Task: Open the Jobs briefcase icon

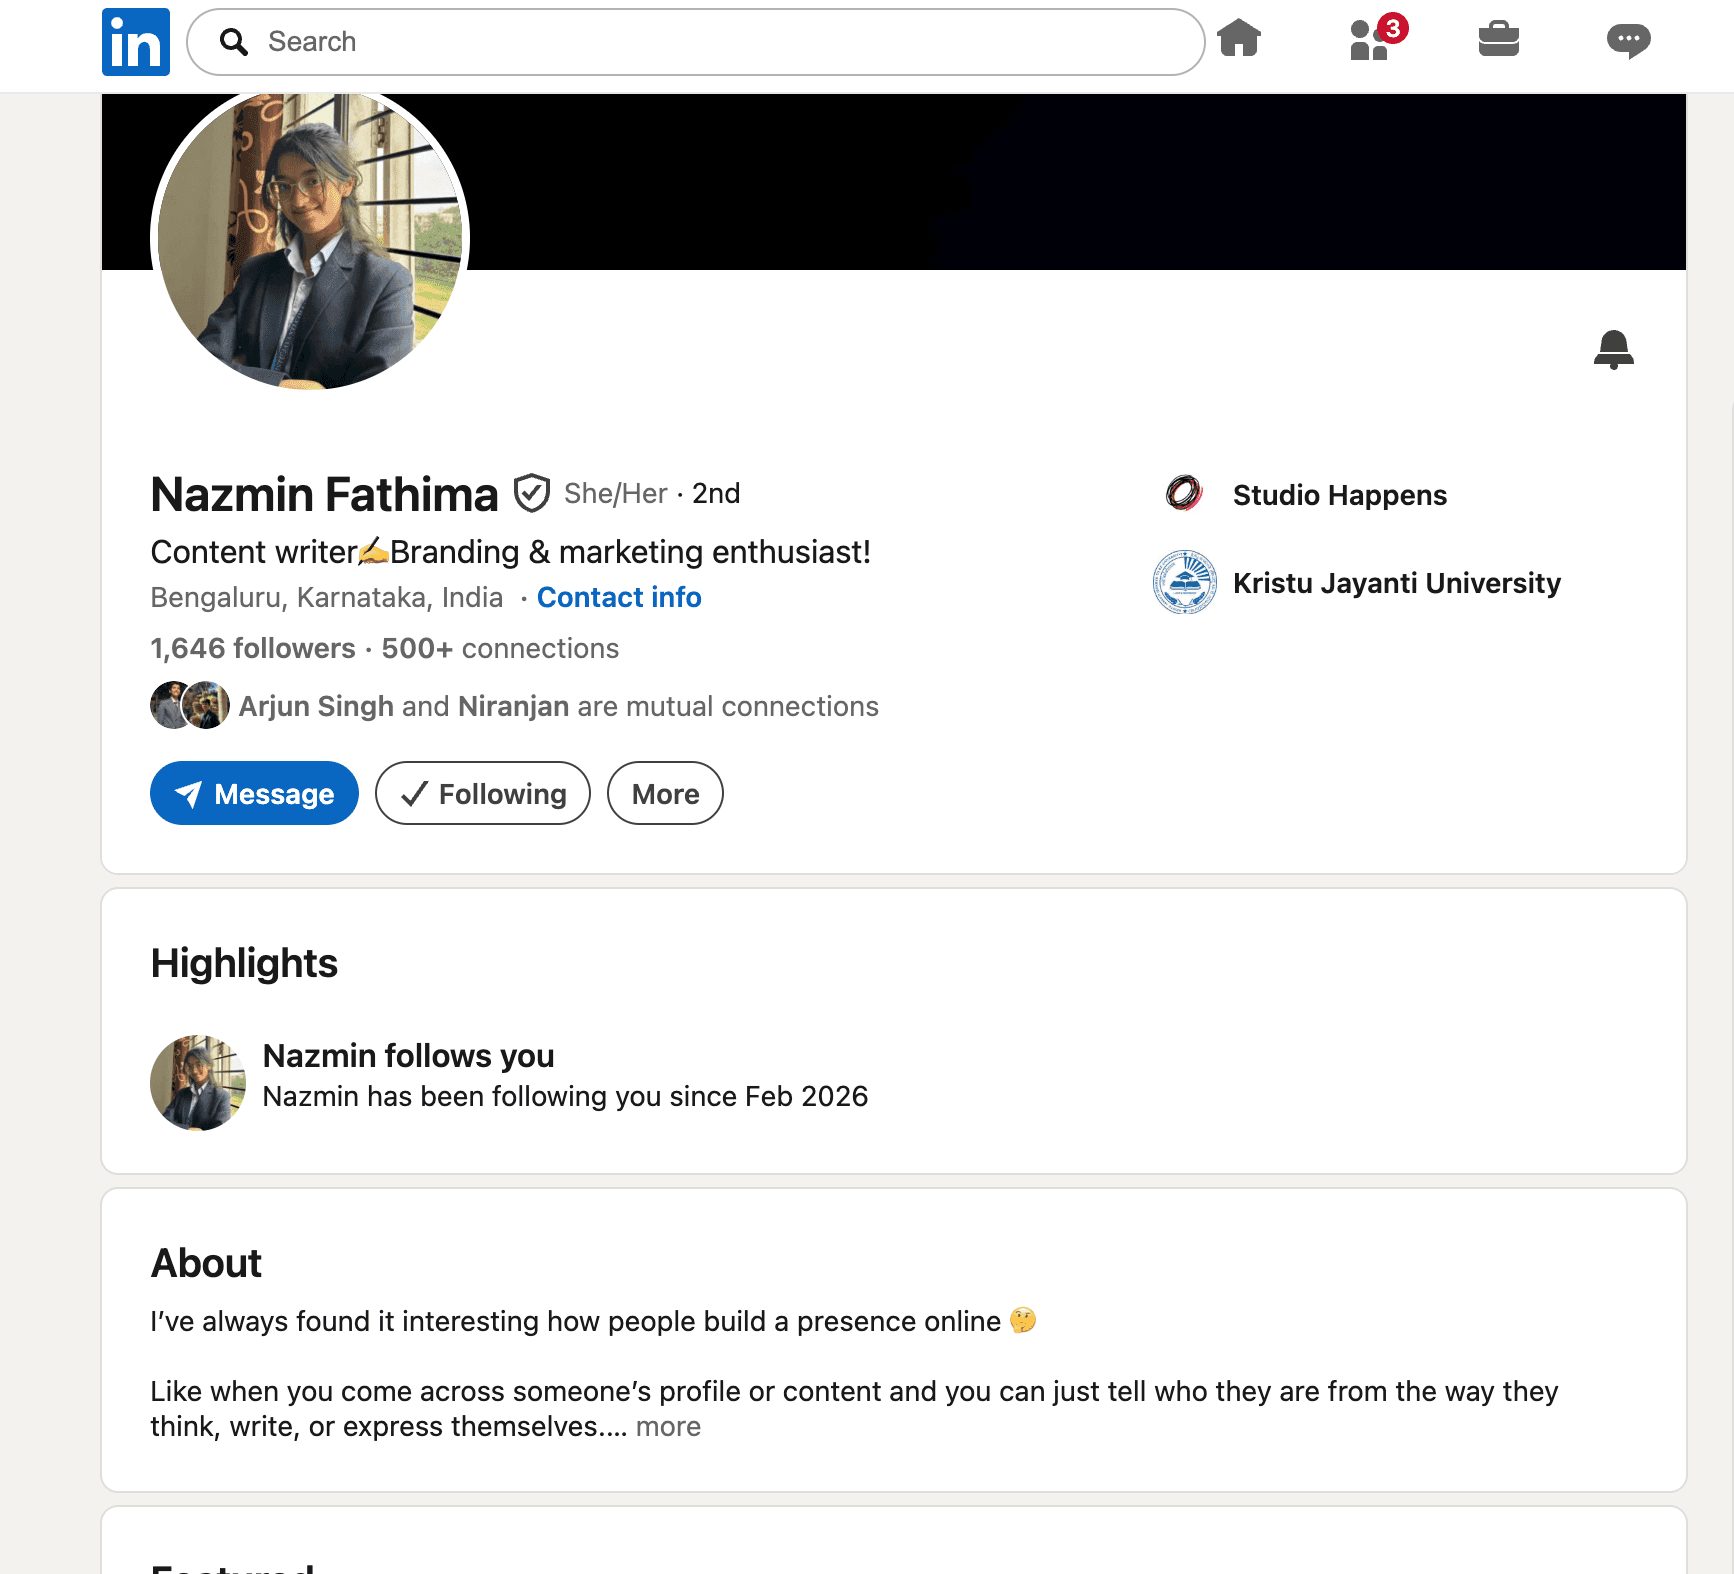Action: click(x=1499, y=39)
